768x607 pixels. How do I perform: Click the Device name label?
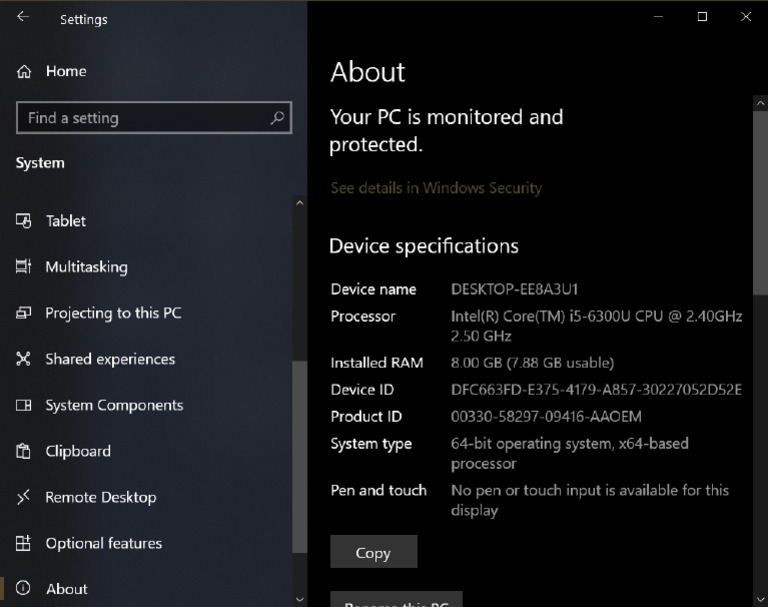pos(373,289)
